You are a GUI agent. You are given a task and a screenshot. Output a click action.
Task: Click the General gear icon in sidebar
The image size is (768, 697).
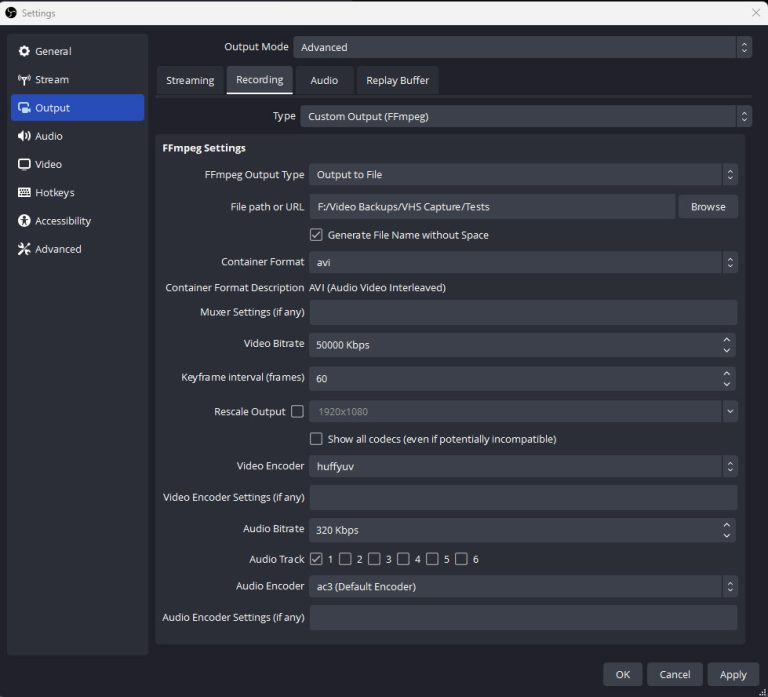(x=24, y=51)
